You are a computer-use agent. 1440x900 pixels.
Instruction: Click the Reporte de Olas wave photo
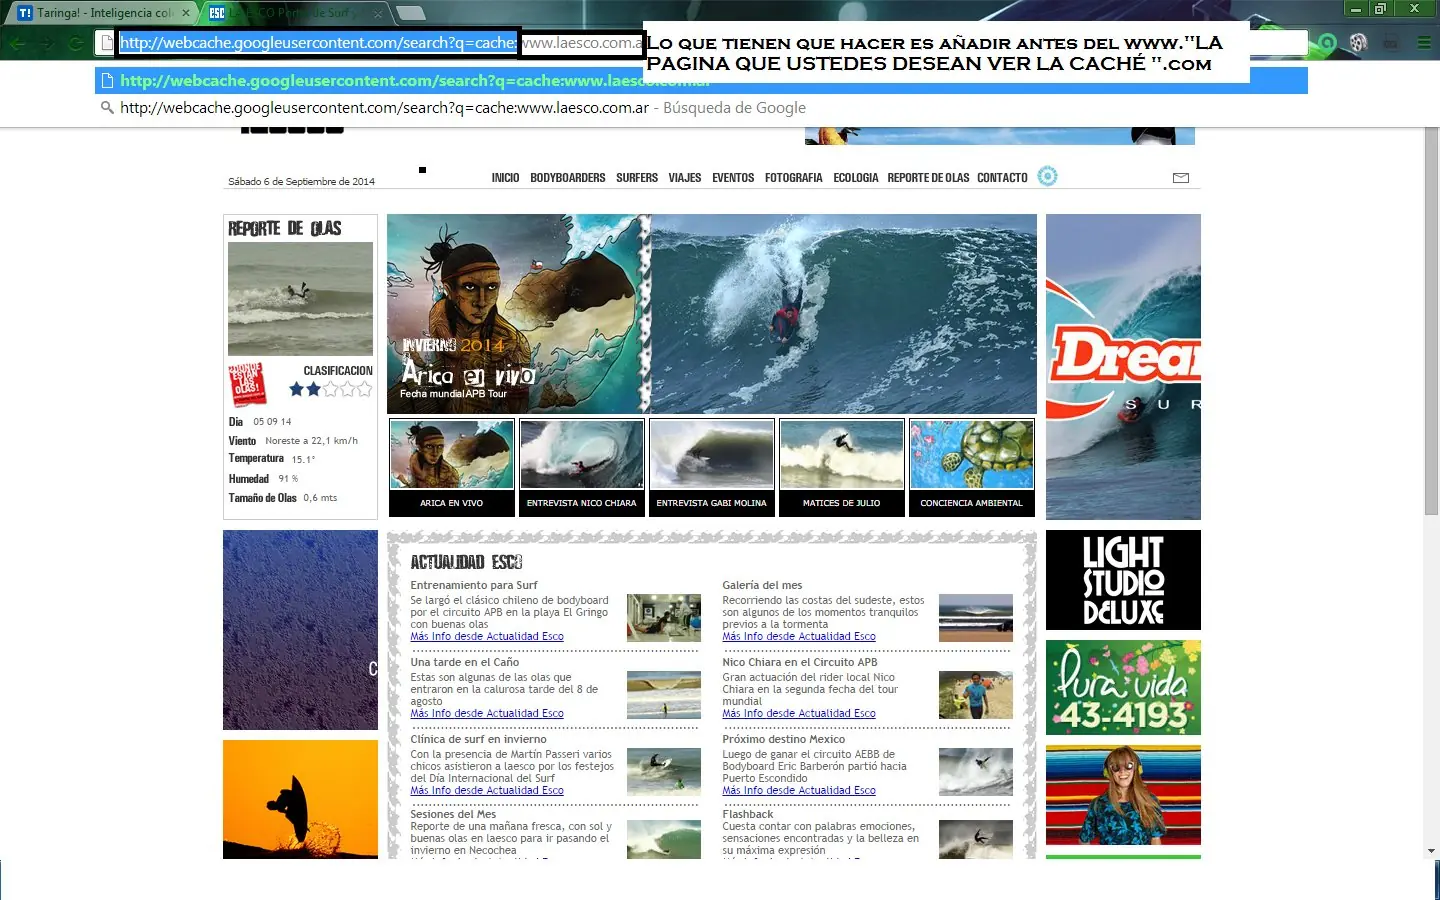coord(300,299)
